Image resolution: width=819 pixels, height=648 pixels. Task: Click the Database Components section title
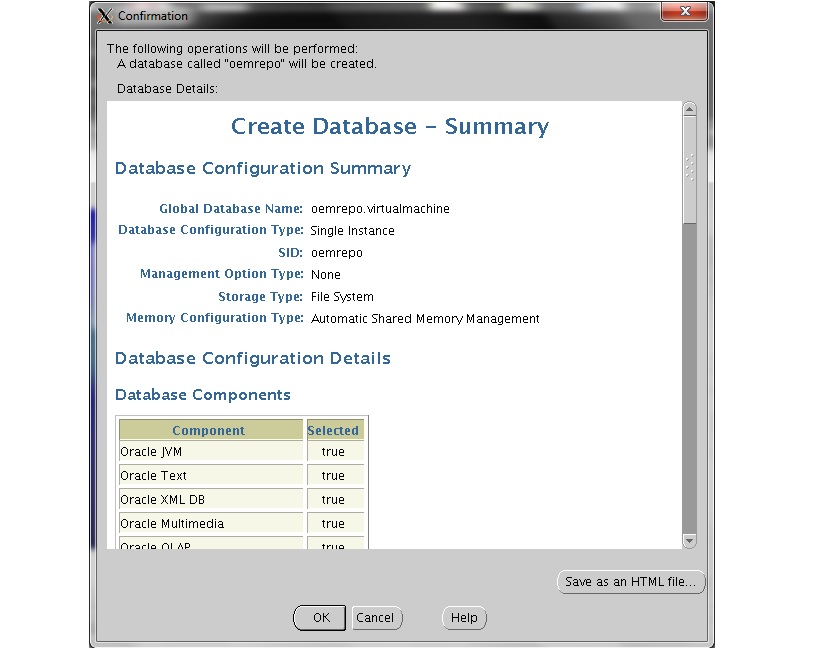coord(203,394)
